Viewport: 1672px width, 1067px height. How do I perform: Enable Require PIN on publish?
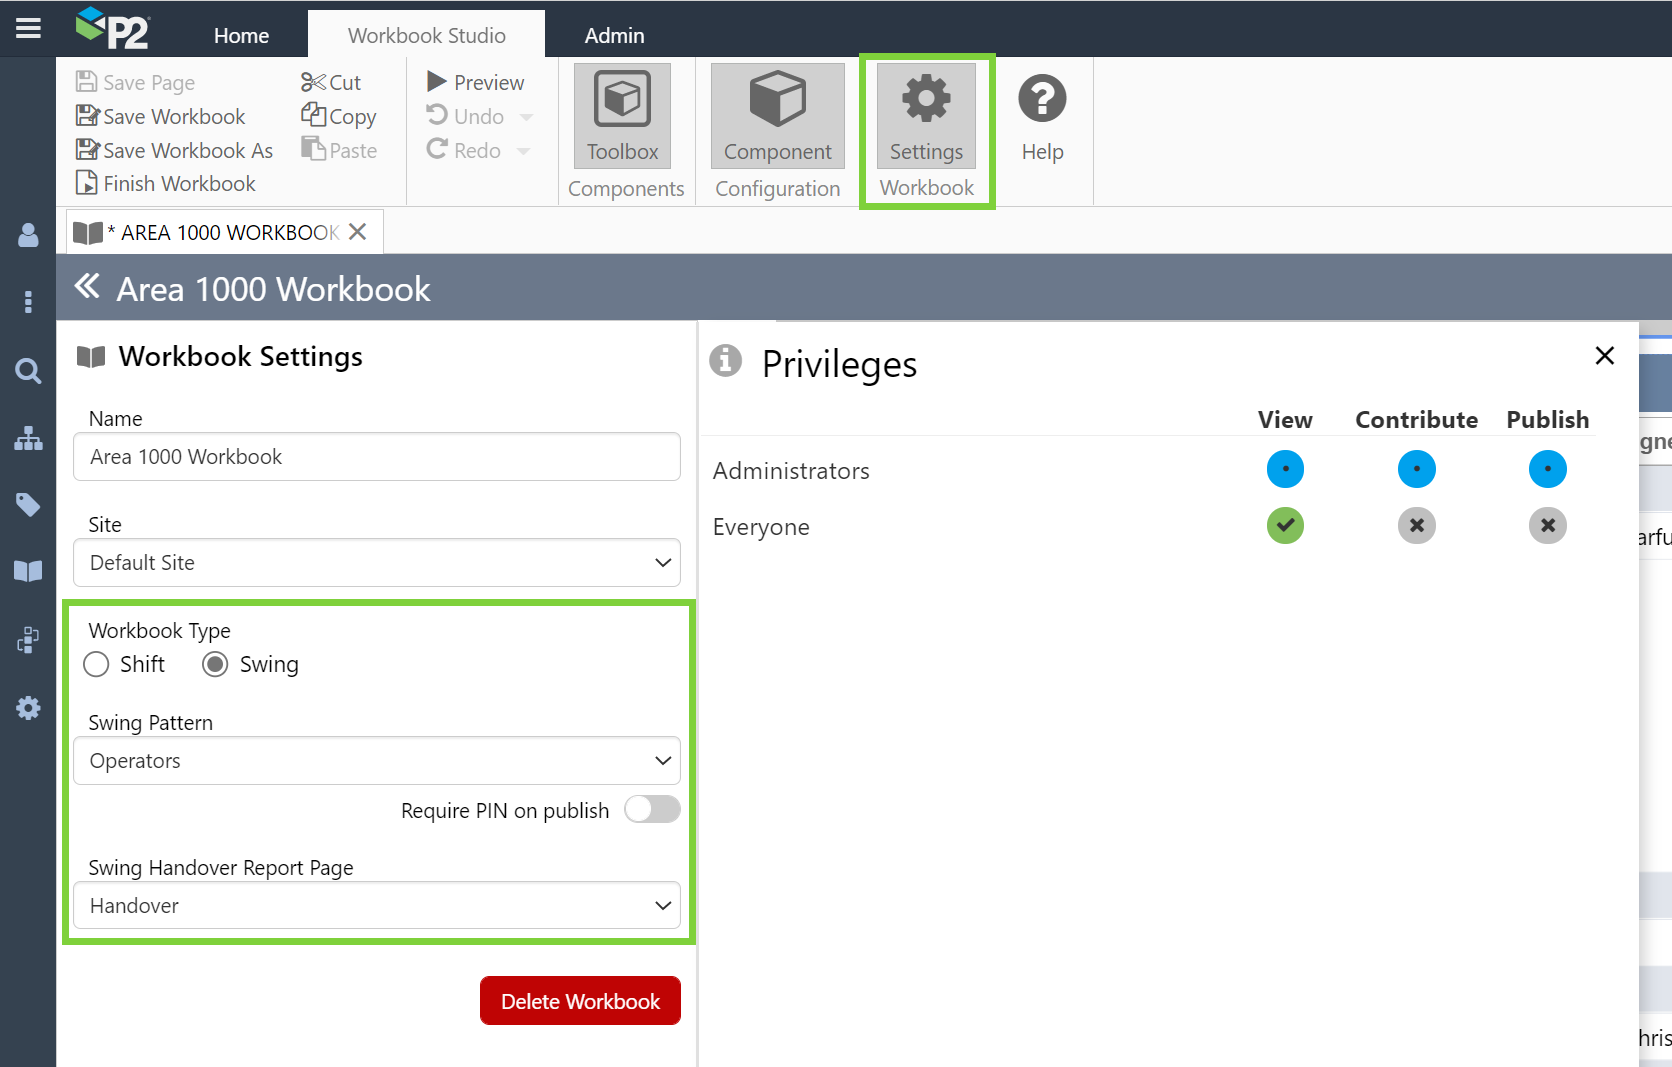[x=652, y=810]
